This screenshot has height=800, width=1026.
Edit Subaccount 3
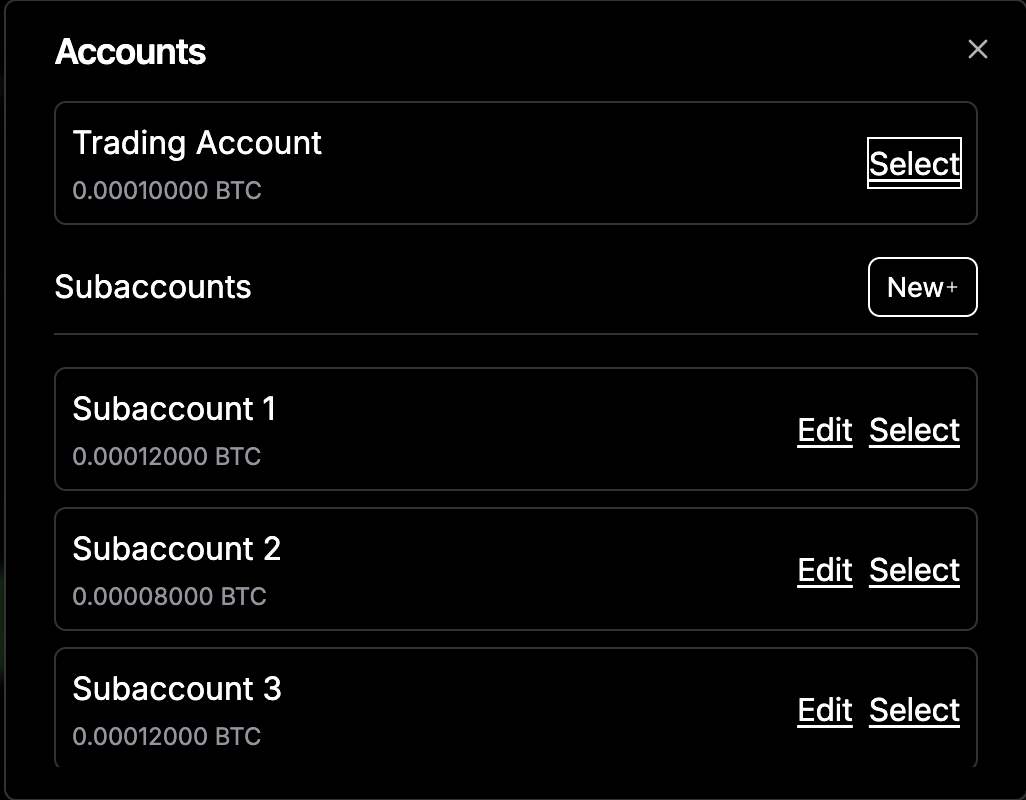pos(824,710)
